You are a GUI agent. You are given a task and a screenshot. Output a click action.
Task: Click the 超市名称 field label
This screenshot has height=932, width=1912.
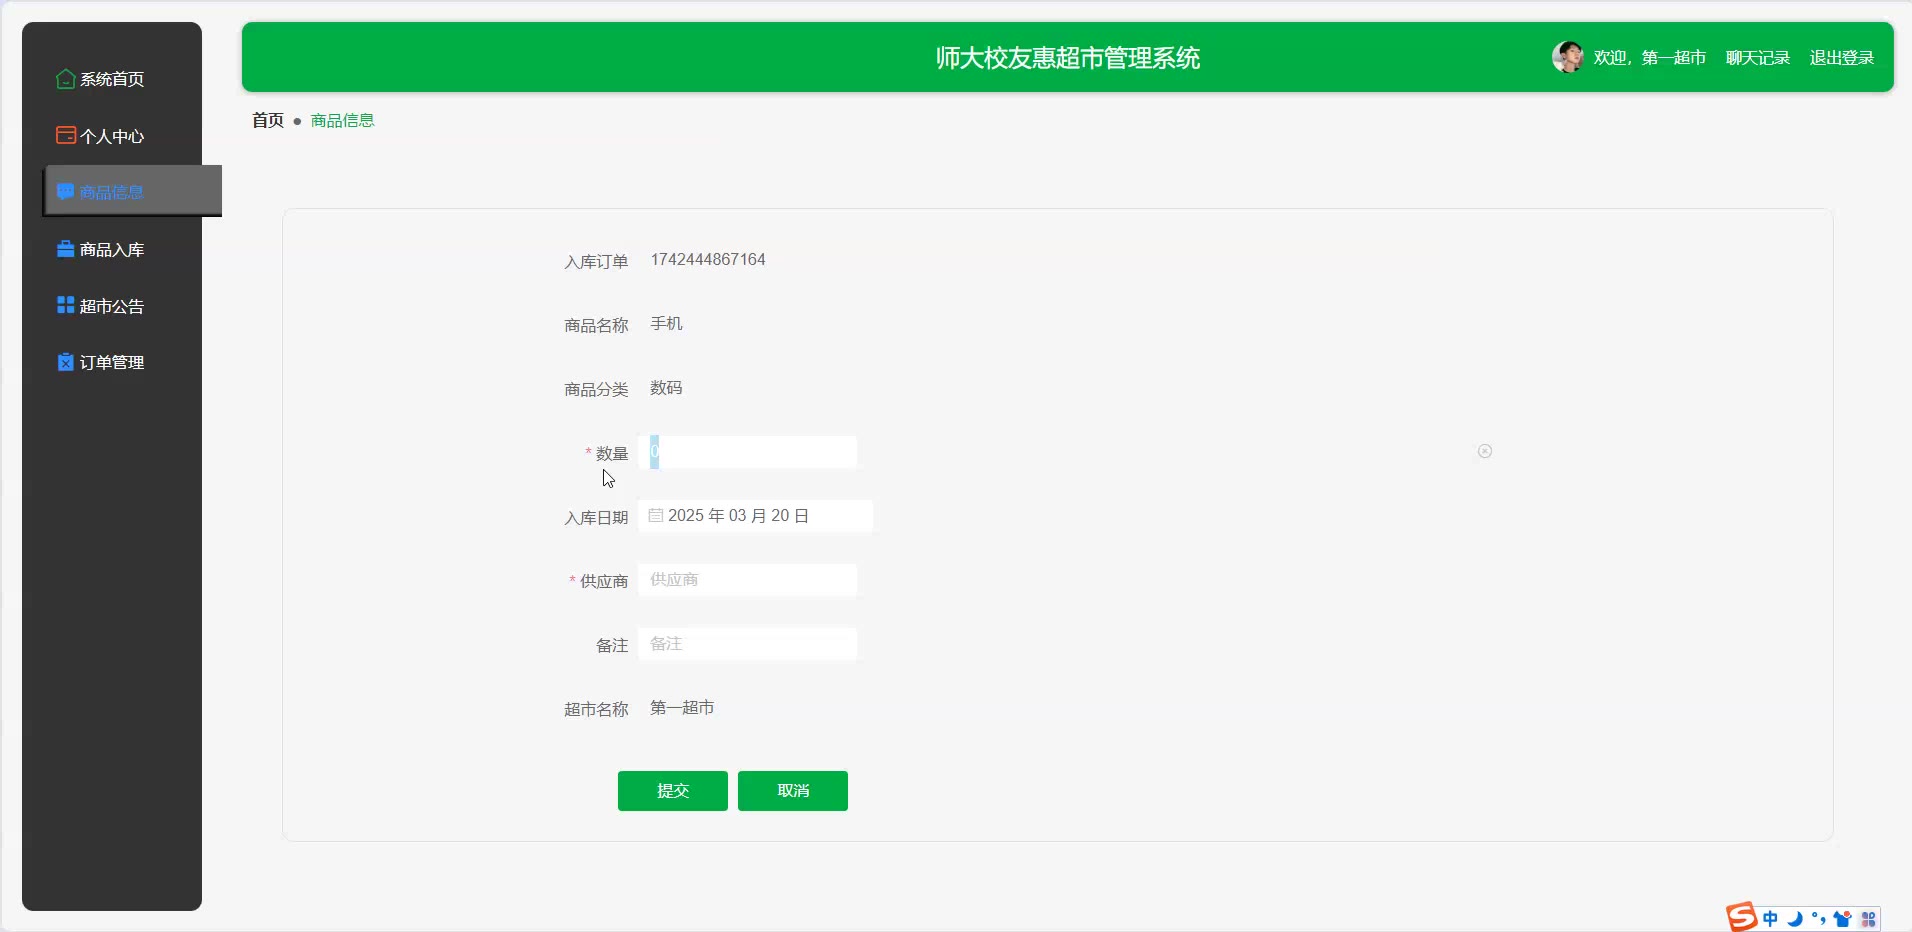pos(596,709)
